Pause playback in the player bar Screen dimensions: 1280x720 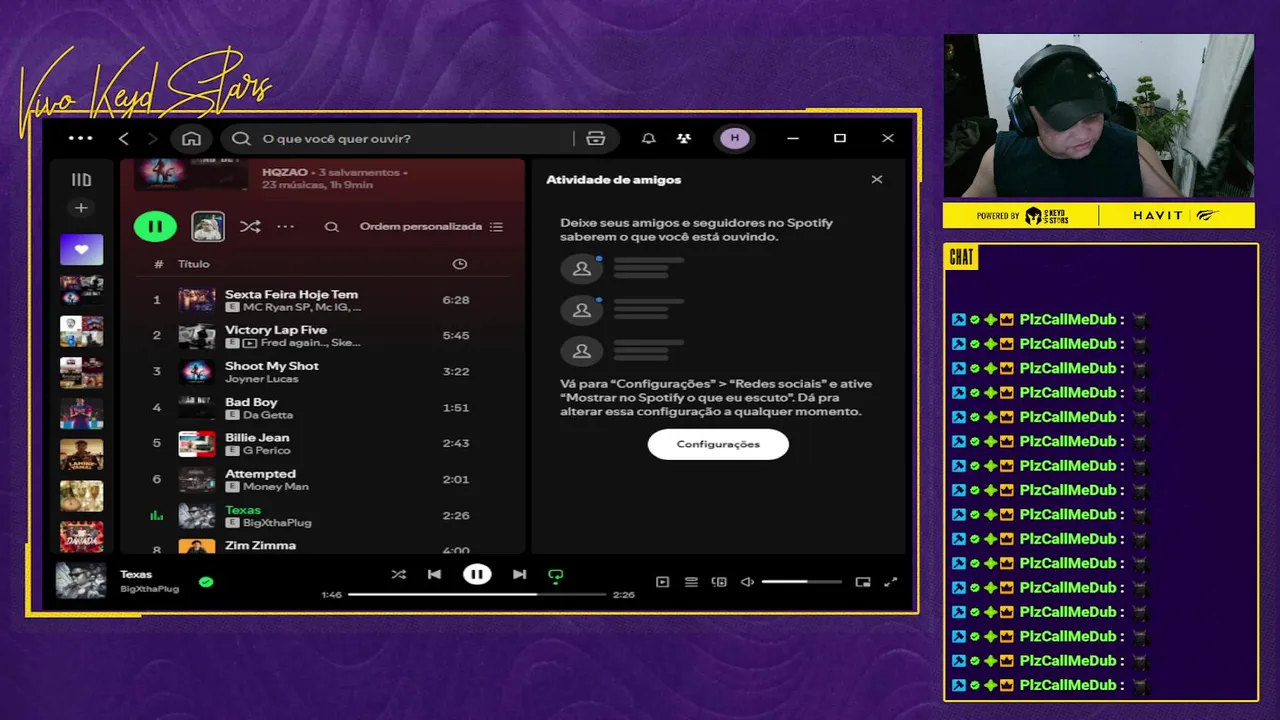[477, 574]
